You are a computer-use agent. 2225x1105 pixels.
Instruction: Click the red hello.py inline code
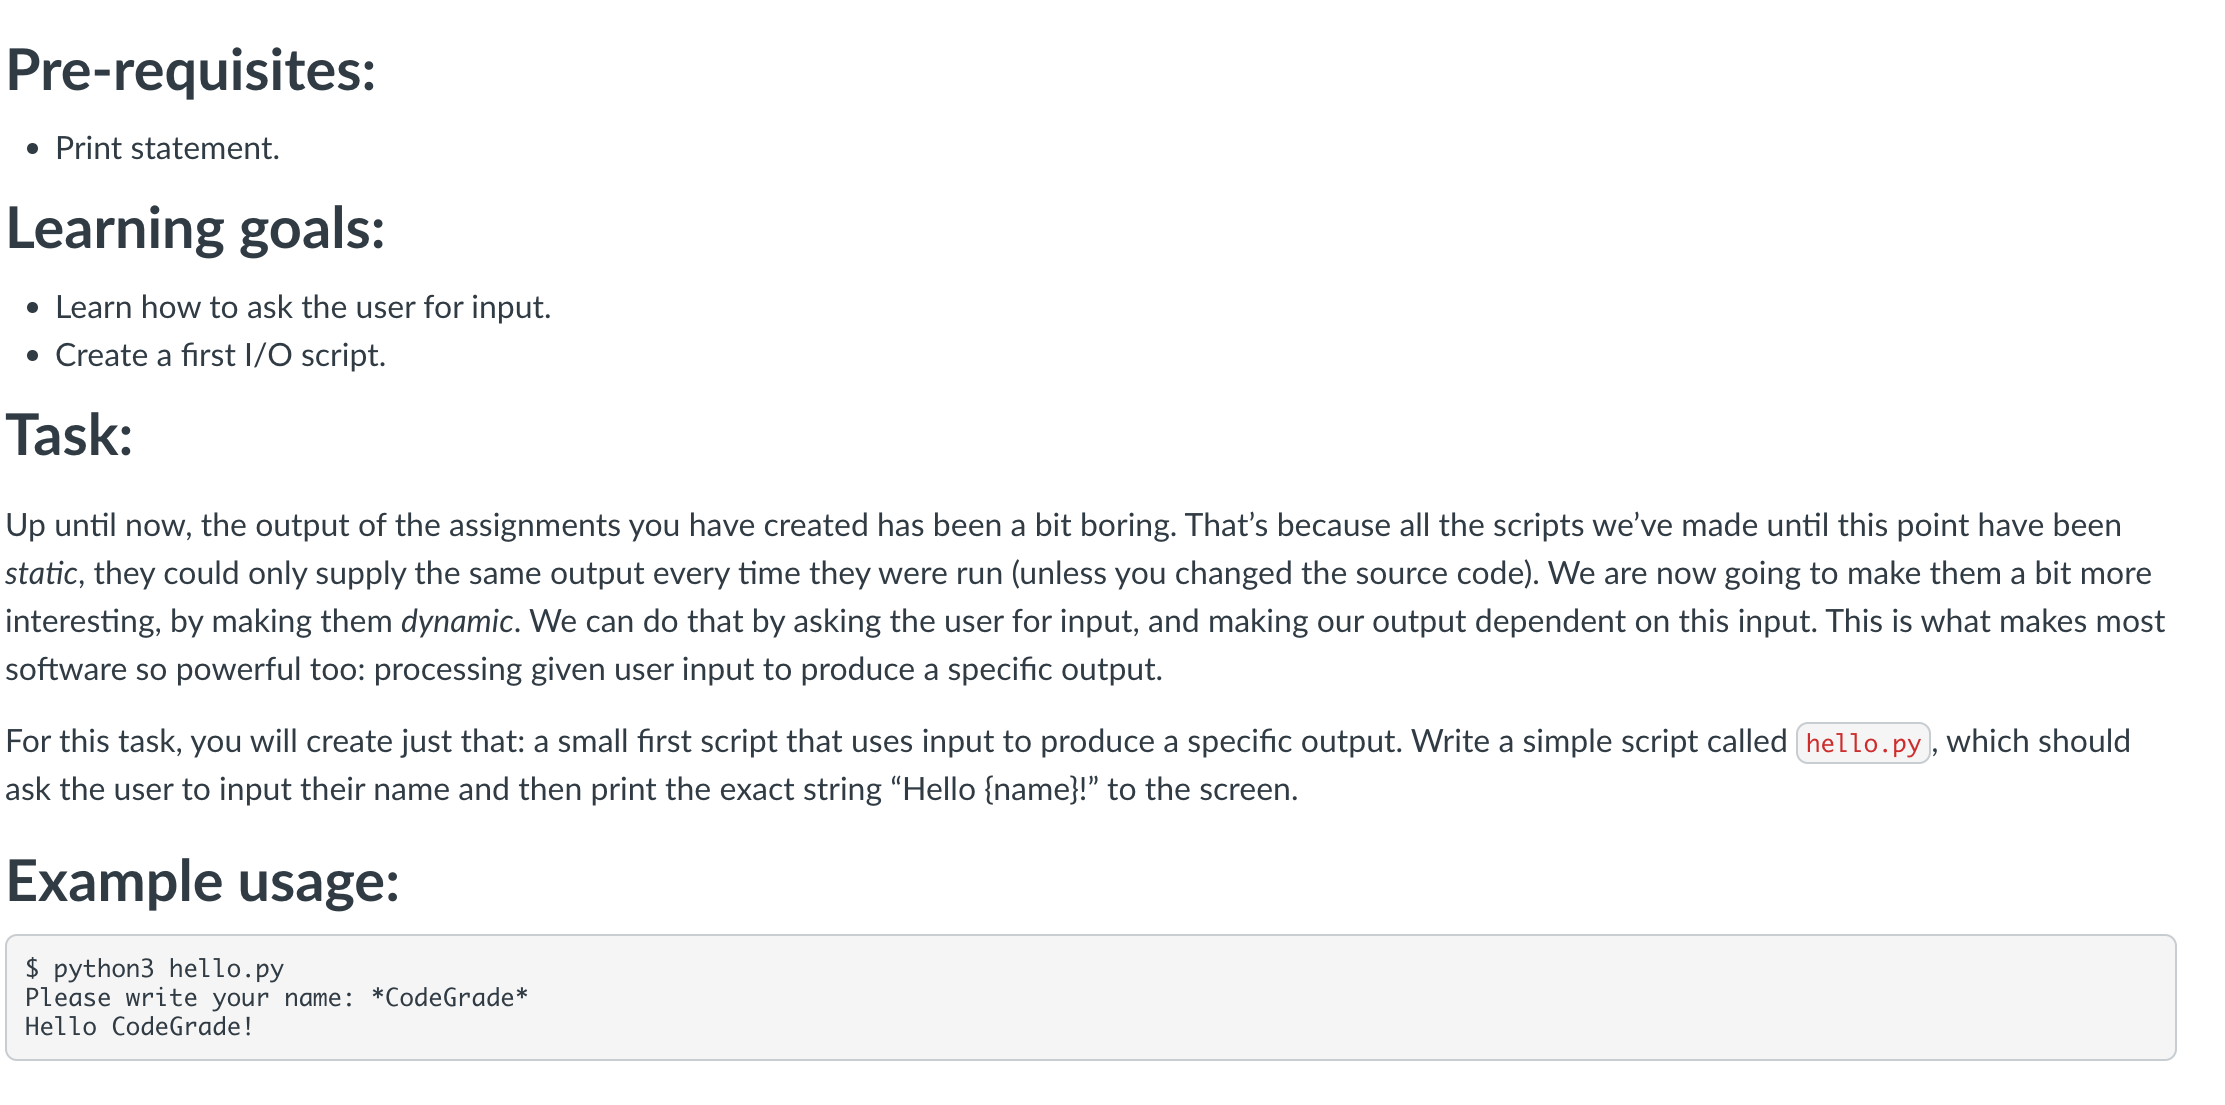(1863, 743)
